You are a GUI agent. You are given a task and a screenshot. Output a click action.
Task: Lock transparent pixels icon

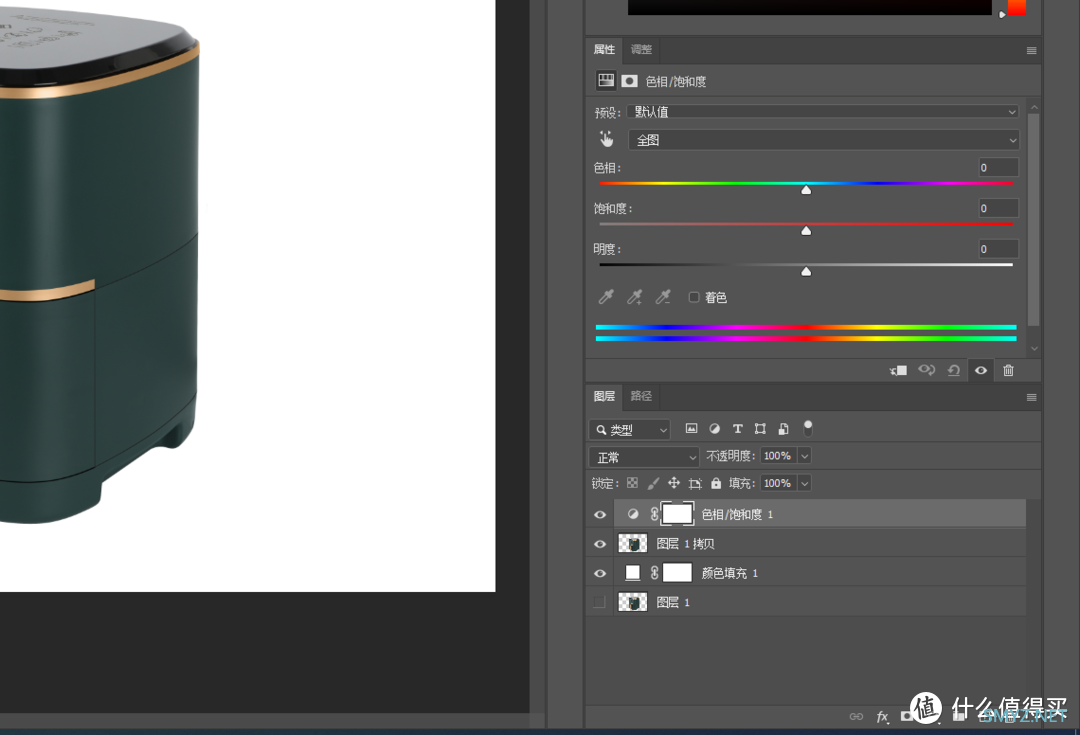click(632, 483)
